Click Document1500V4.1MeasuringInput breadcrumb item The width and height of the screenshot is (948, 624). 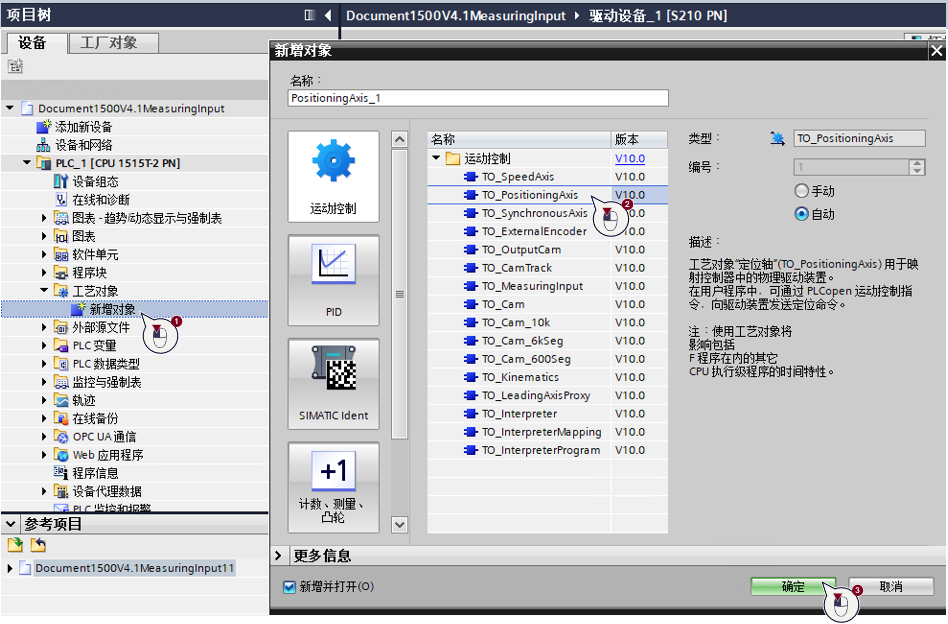point(456,16)
